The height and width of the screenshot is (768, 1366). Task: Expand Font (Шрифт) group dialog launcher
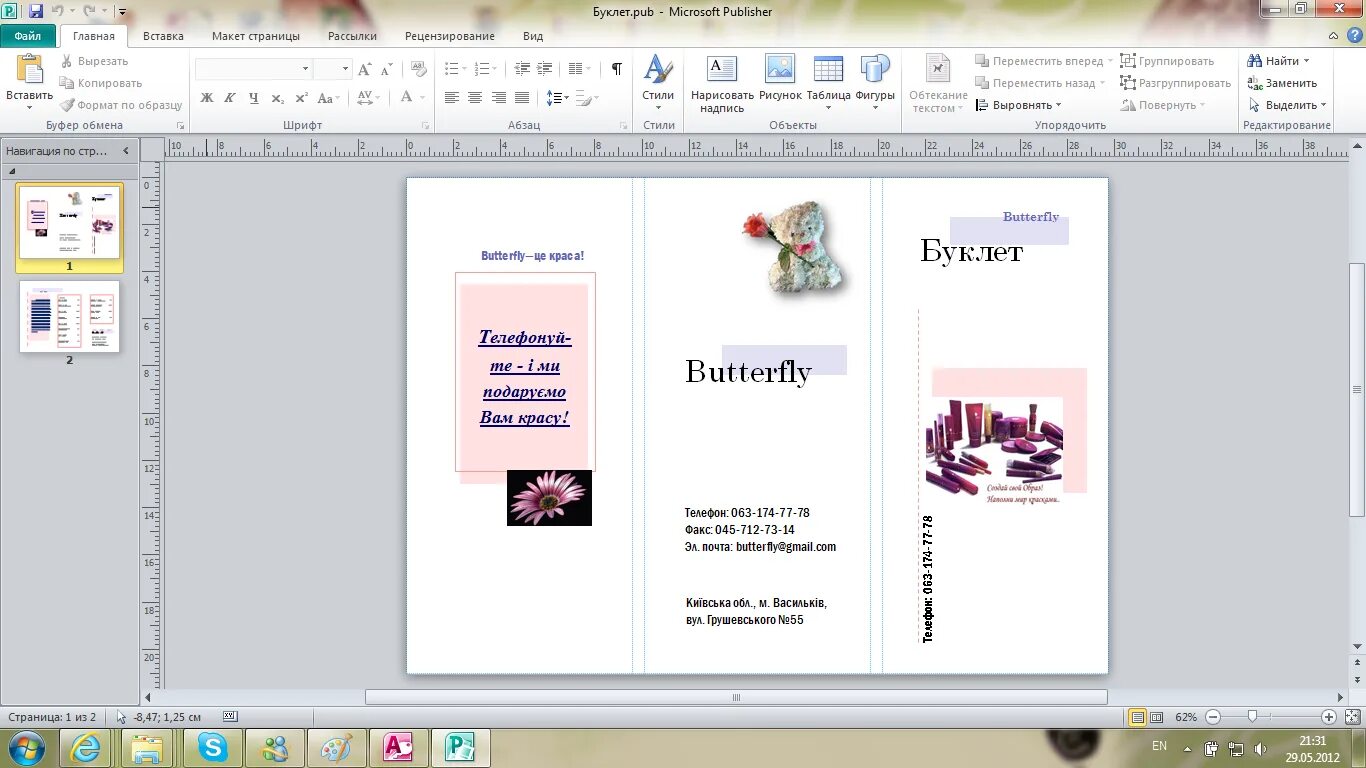426,126
